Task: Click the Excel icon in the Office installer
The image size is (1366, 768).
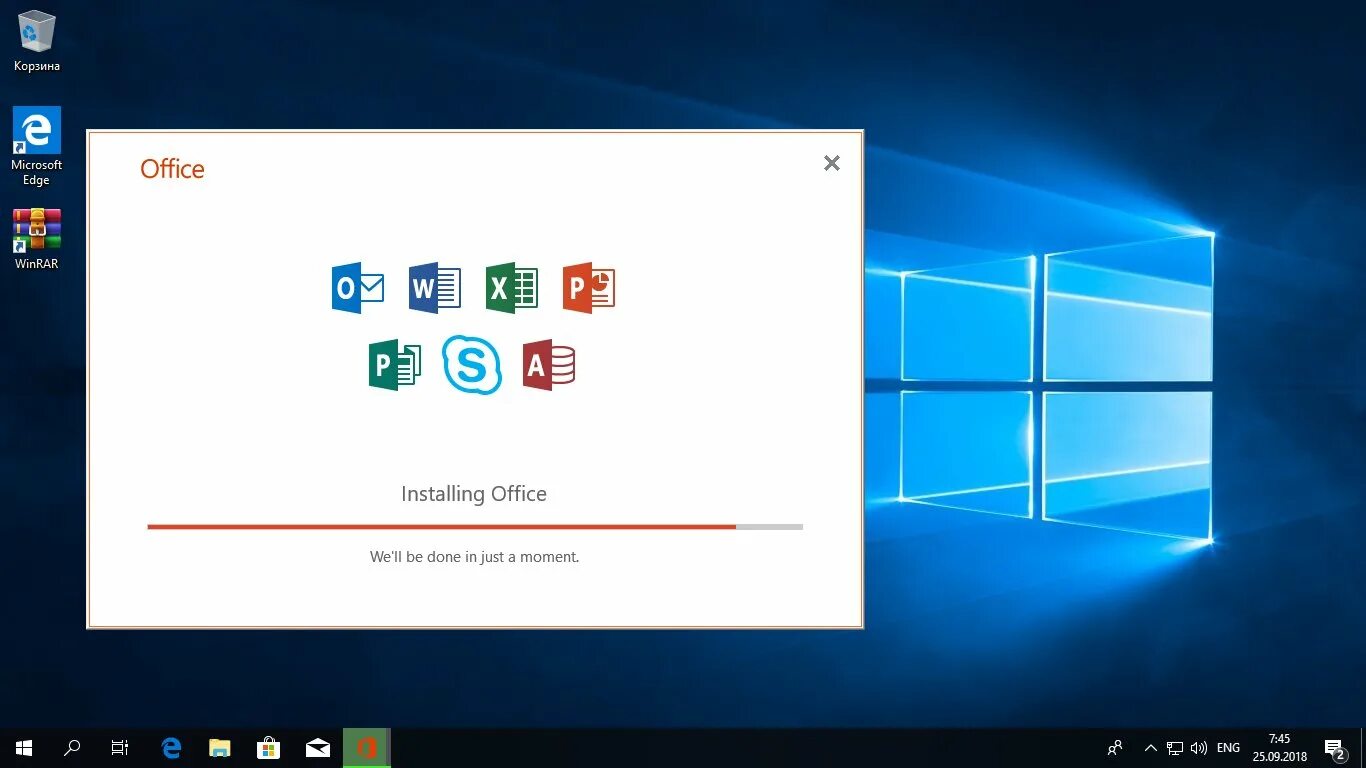Action: pos(512,288)
